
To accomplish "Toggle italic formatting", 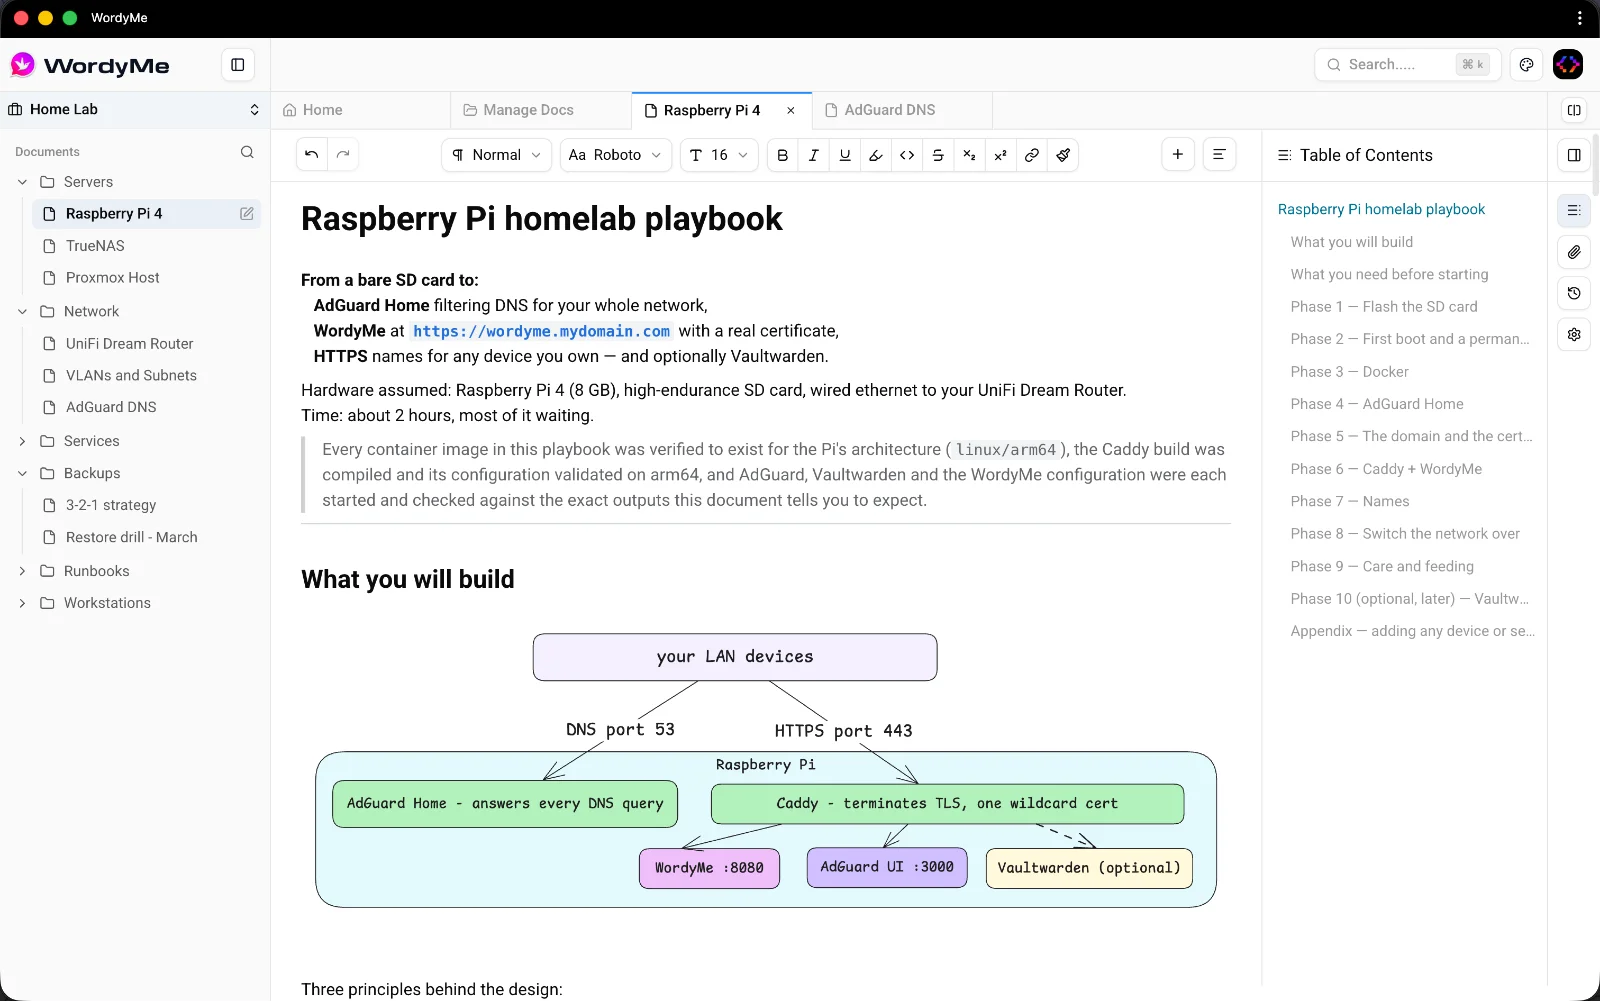I will (814, 155).
